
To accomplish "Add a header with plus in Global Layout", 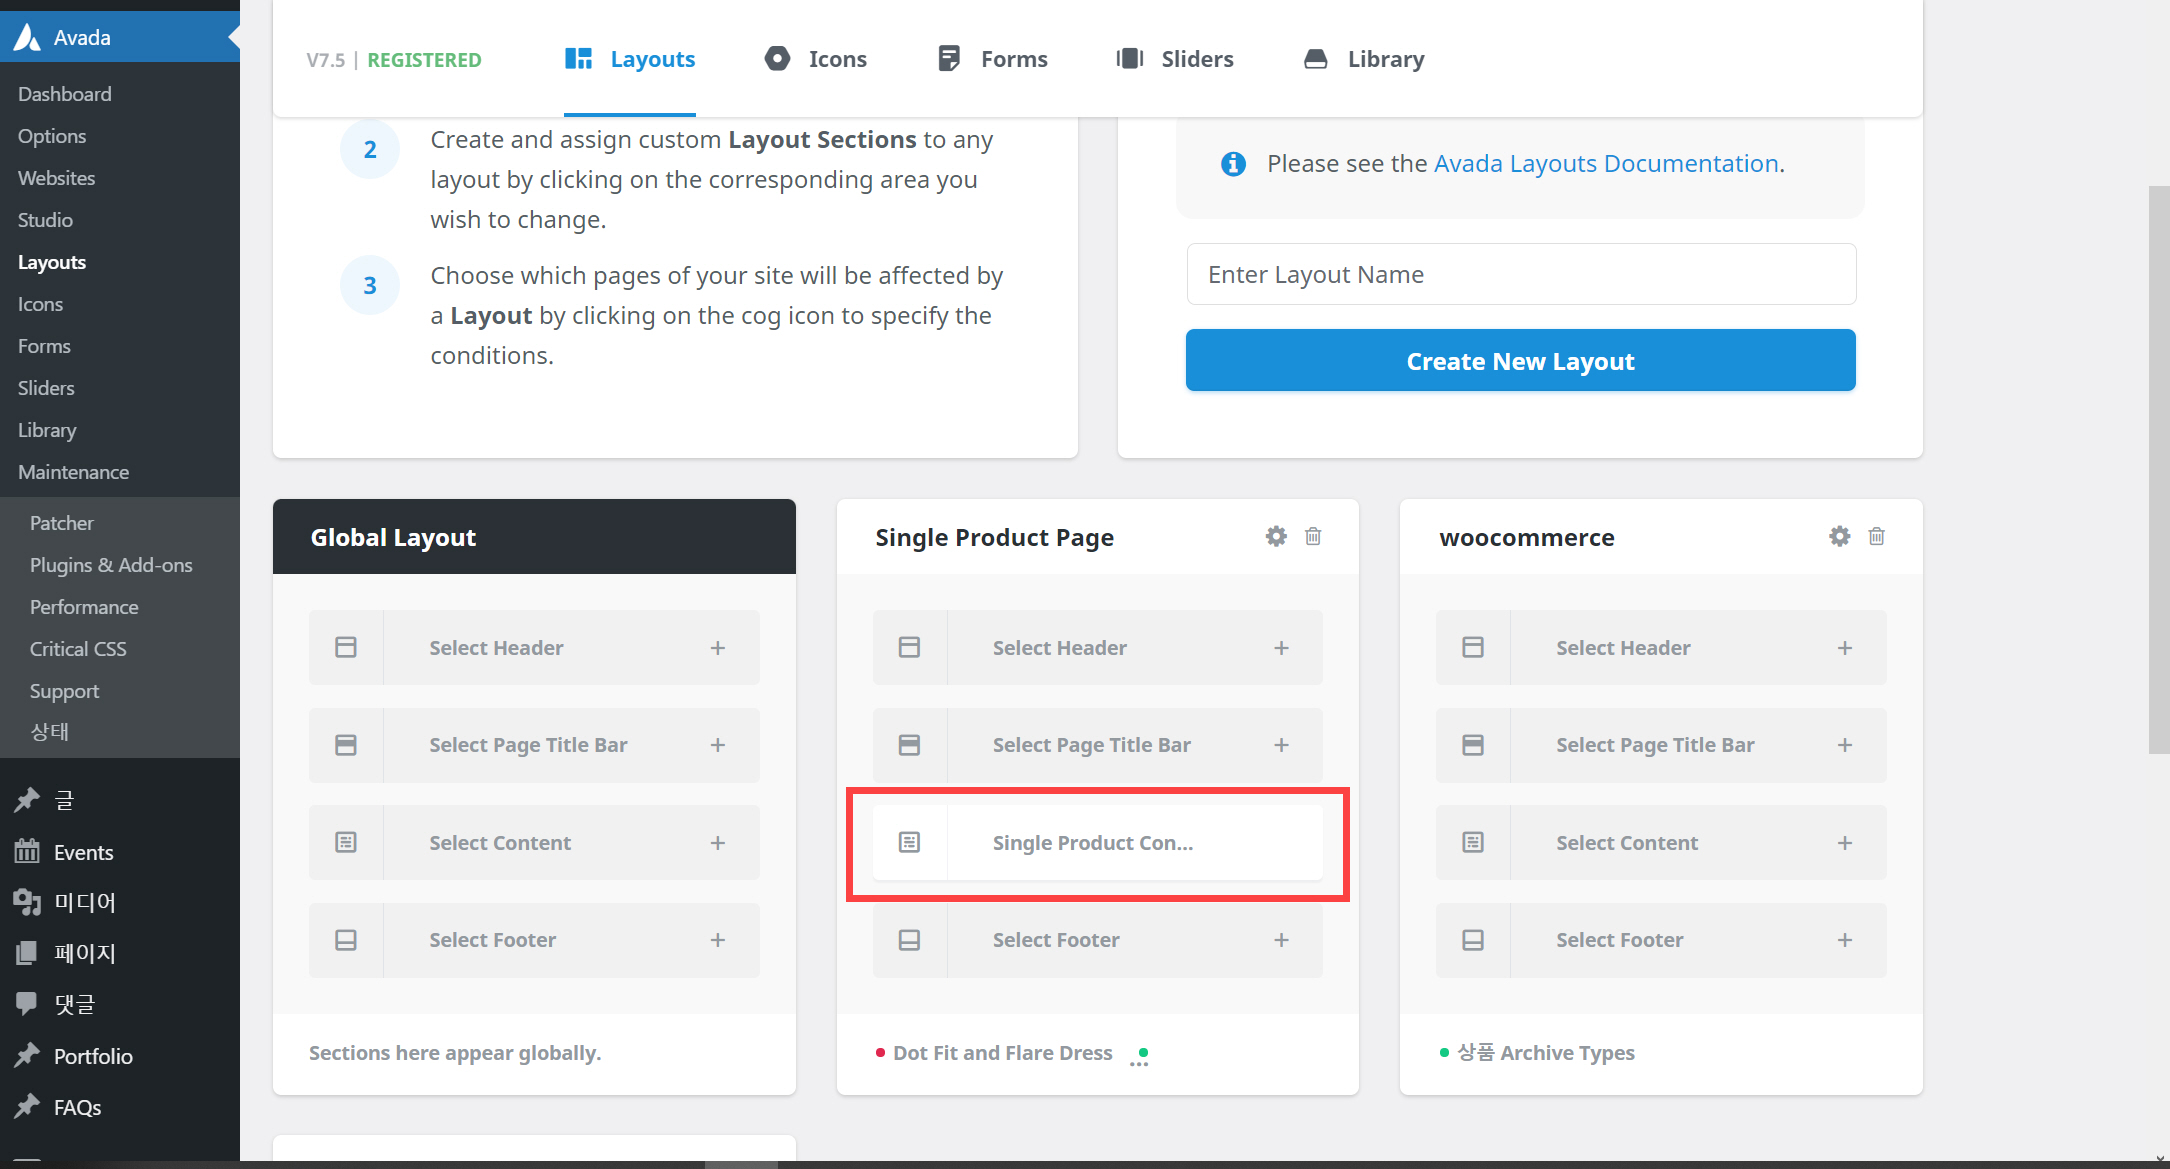I will click(718, 648).
